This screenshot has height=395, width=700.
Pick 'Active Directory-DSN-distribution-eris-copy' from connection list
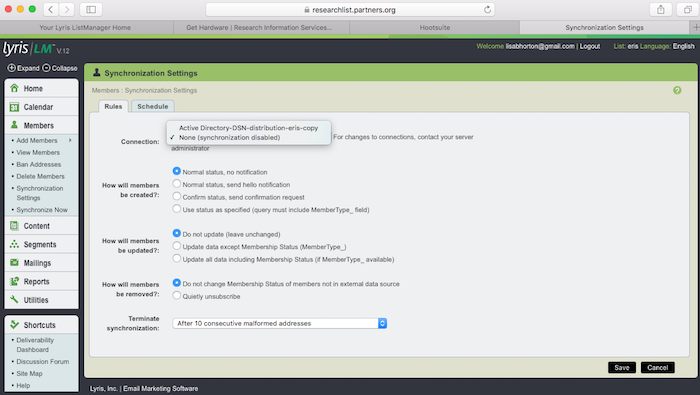(249, 128)
